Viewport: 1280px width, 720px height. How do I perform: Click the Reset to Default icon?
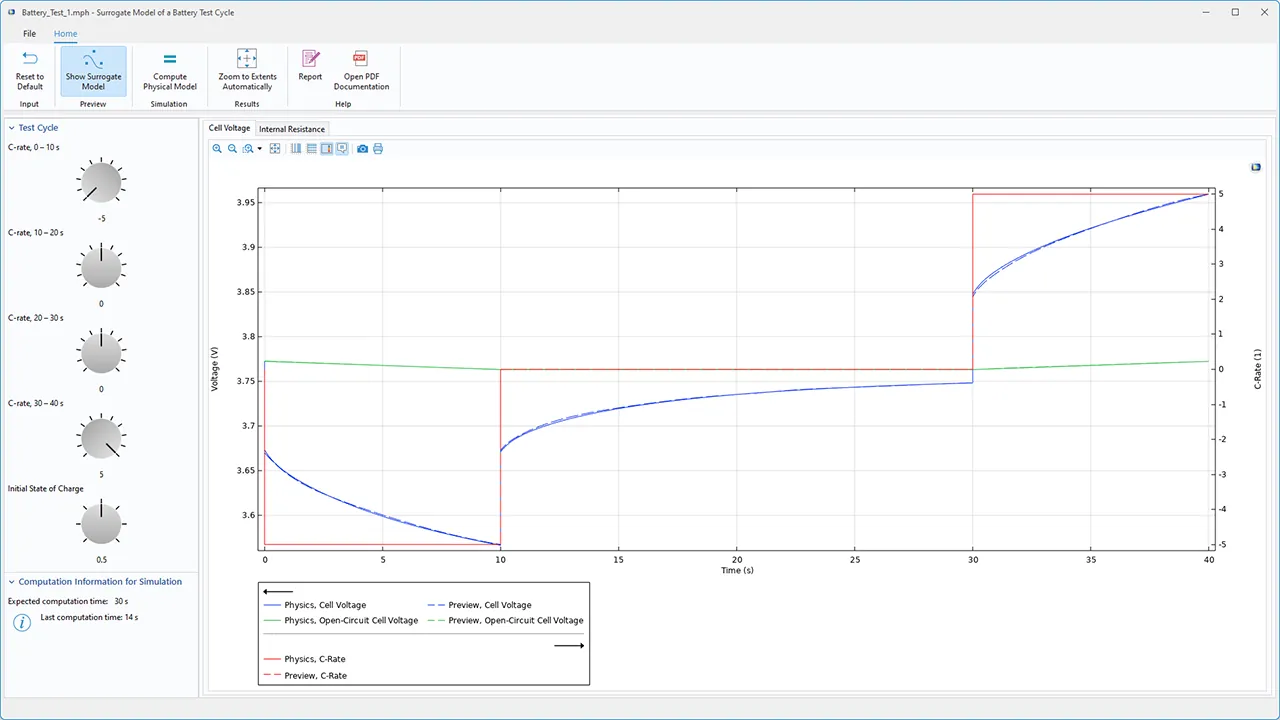pos(30,60)
